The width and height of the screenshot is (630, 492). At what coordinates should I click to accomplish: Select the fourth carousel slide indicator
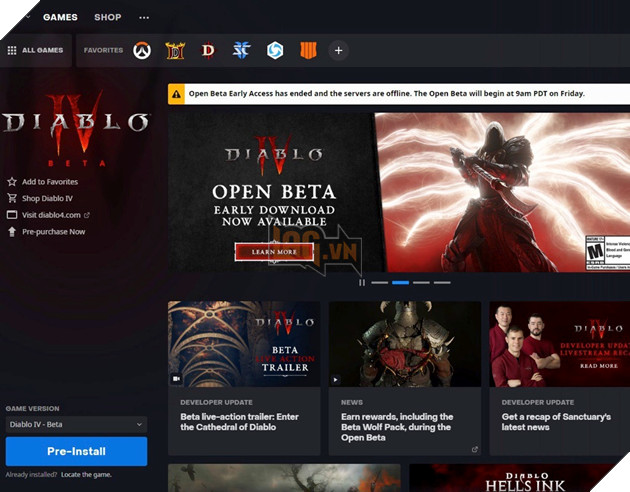tap(442, 283)
